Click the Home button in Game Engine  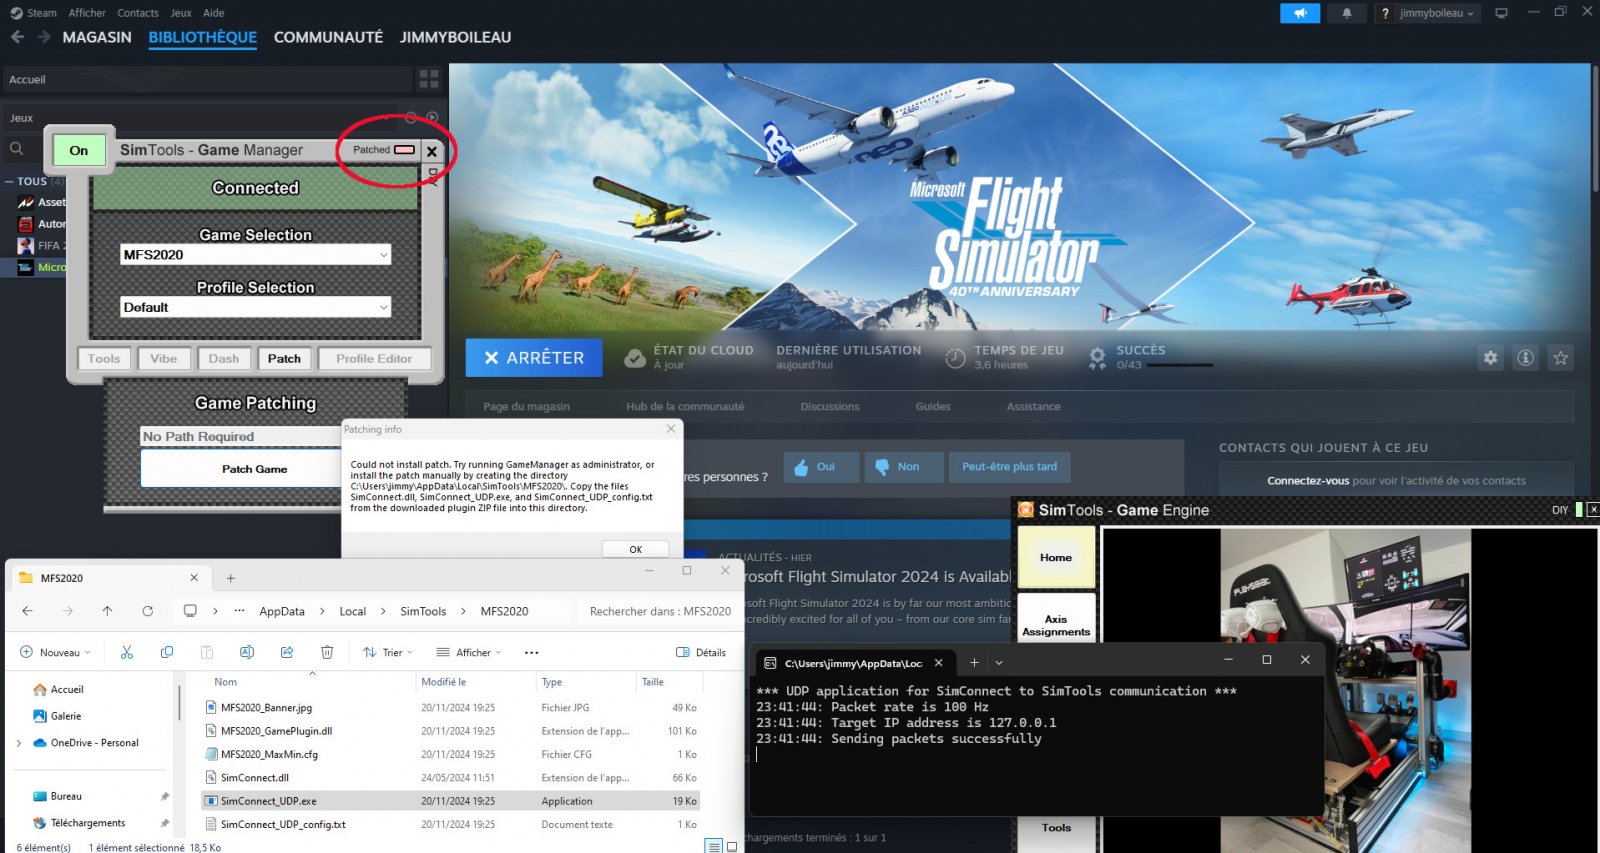[x=1056, y=558]
